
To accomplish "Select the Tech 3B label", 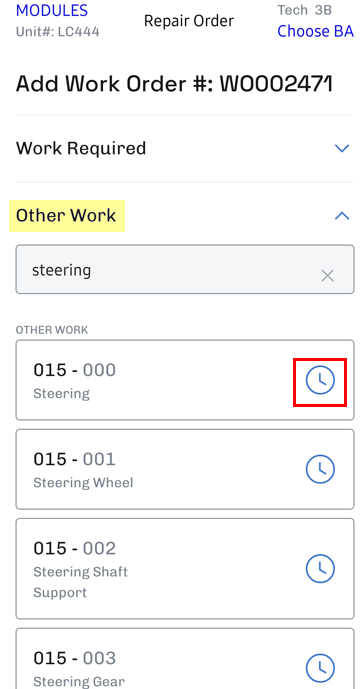I will [x=305, y=10].
